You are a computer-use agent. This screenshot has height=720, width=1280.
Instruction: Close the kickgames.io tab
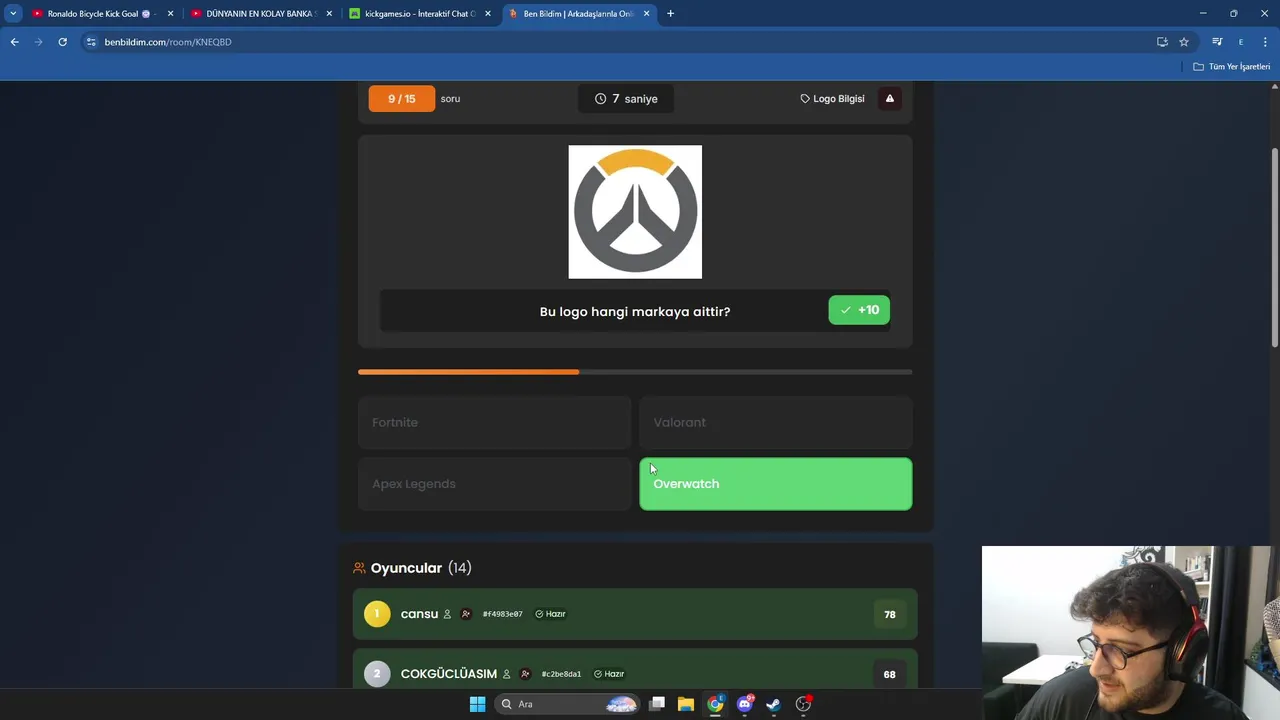[x=488, y=14]
